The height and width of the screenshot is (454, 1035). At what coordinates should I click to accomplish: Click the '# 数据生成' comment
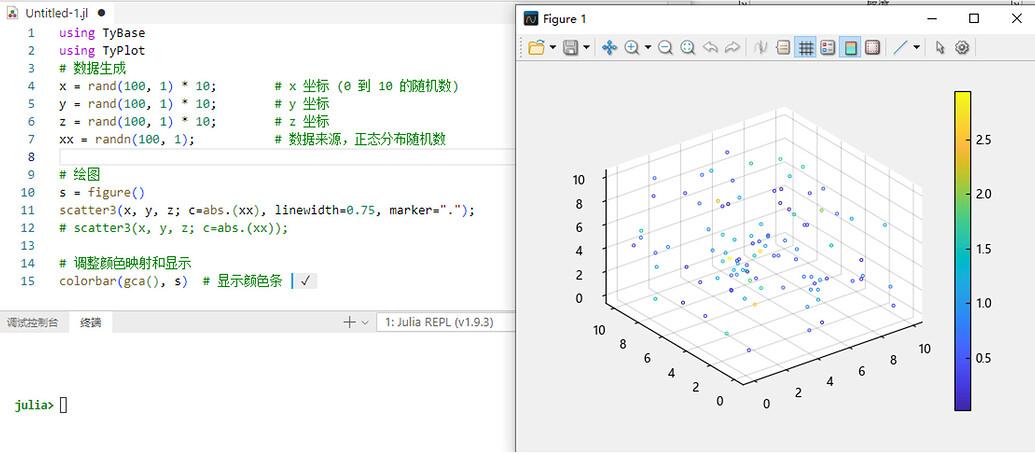coord(92,69)
